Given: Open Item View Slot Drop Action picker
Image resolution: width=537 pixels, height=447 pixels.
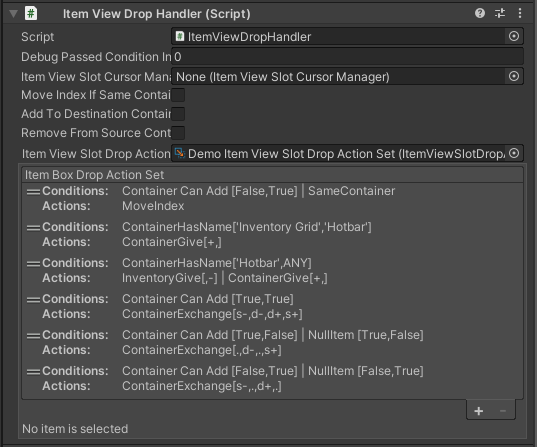Looking at the screenshot, I should tap(514, 153).
